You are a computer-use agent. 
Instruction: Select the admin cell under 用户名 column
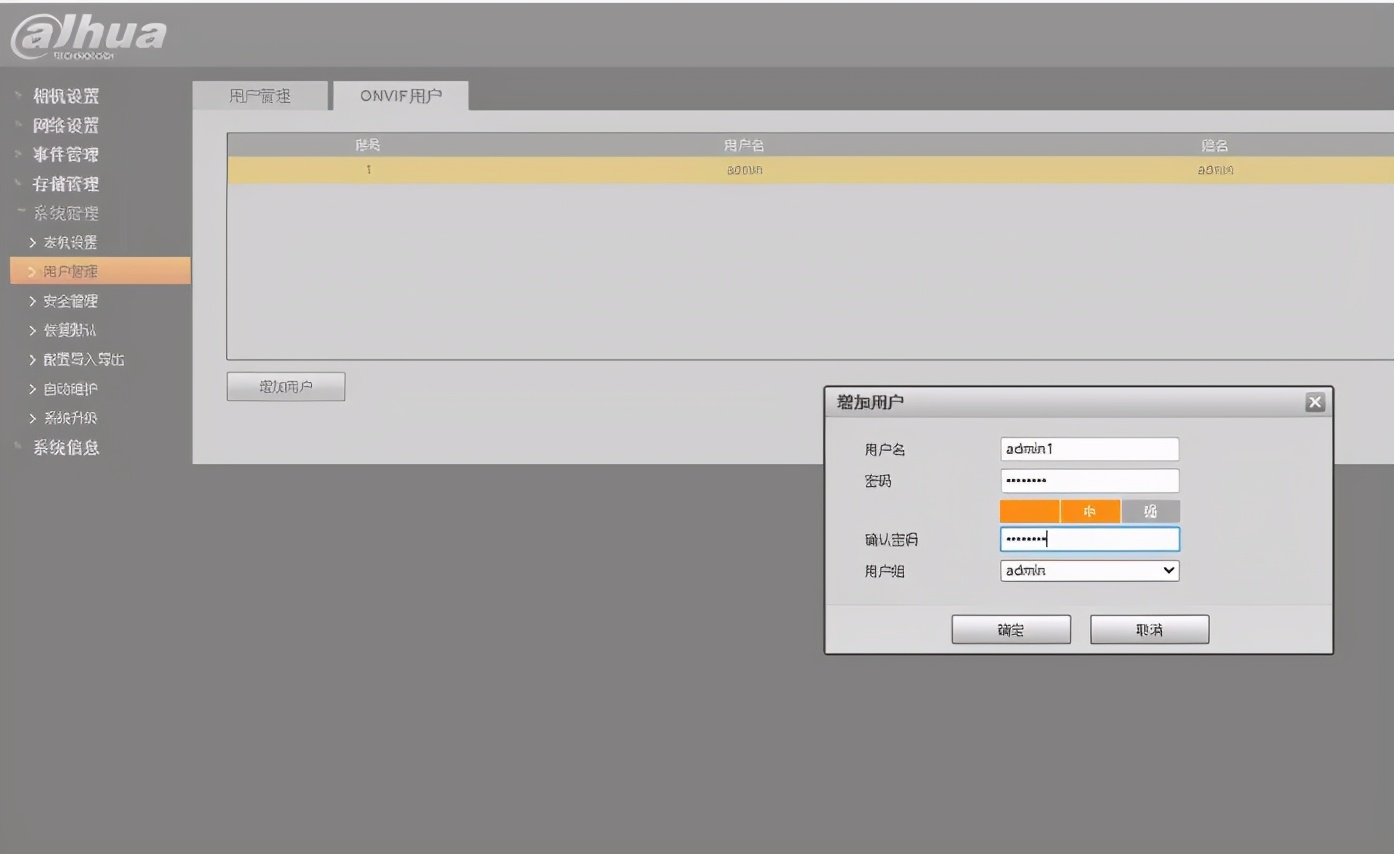[744, 170]
